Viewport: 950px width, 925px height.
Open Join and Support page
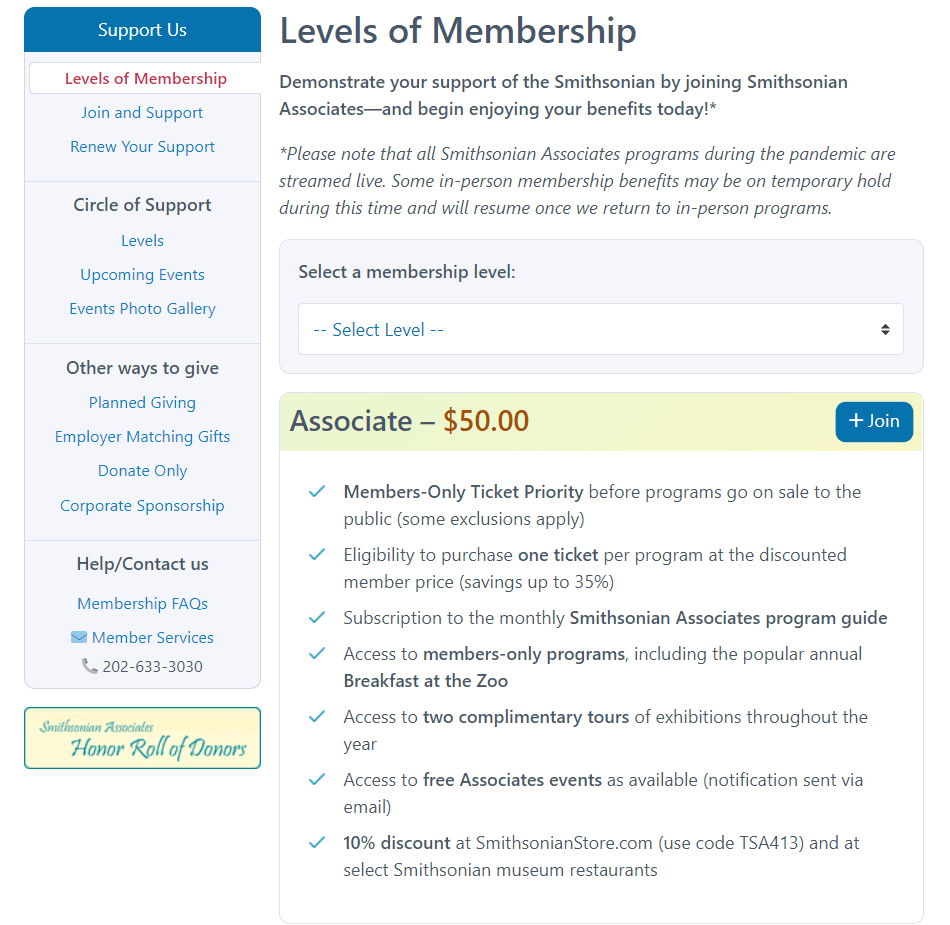pos(142,113)
